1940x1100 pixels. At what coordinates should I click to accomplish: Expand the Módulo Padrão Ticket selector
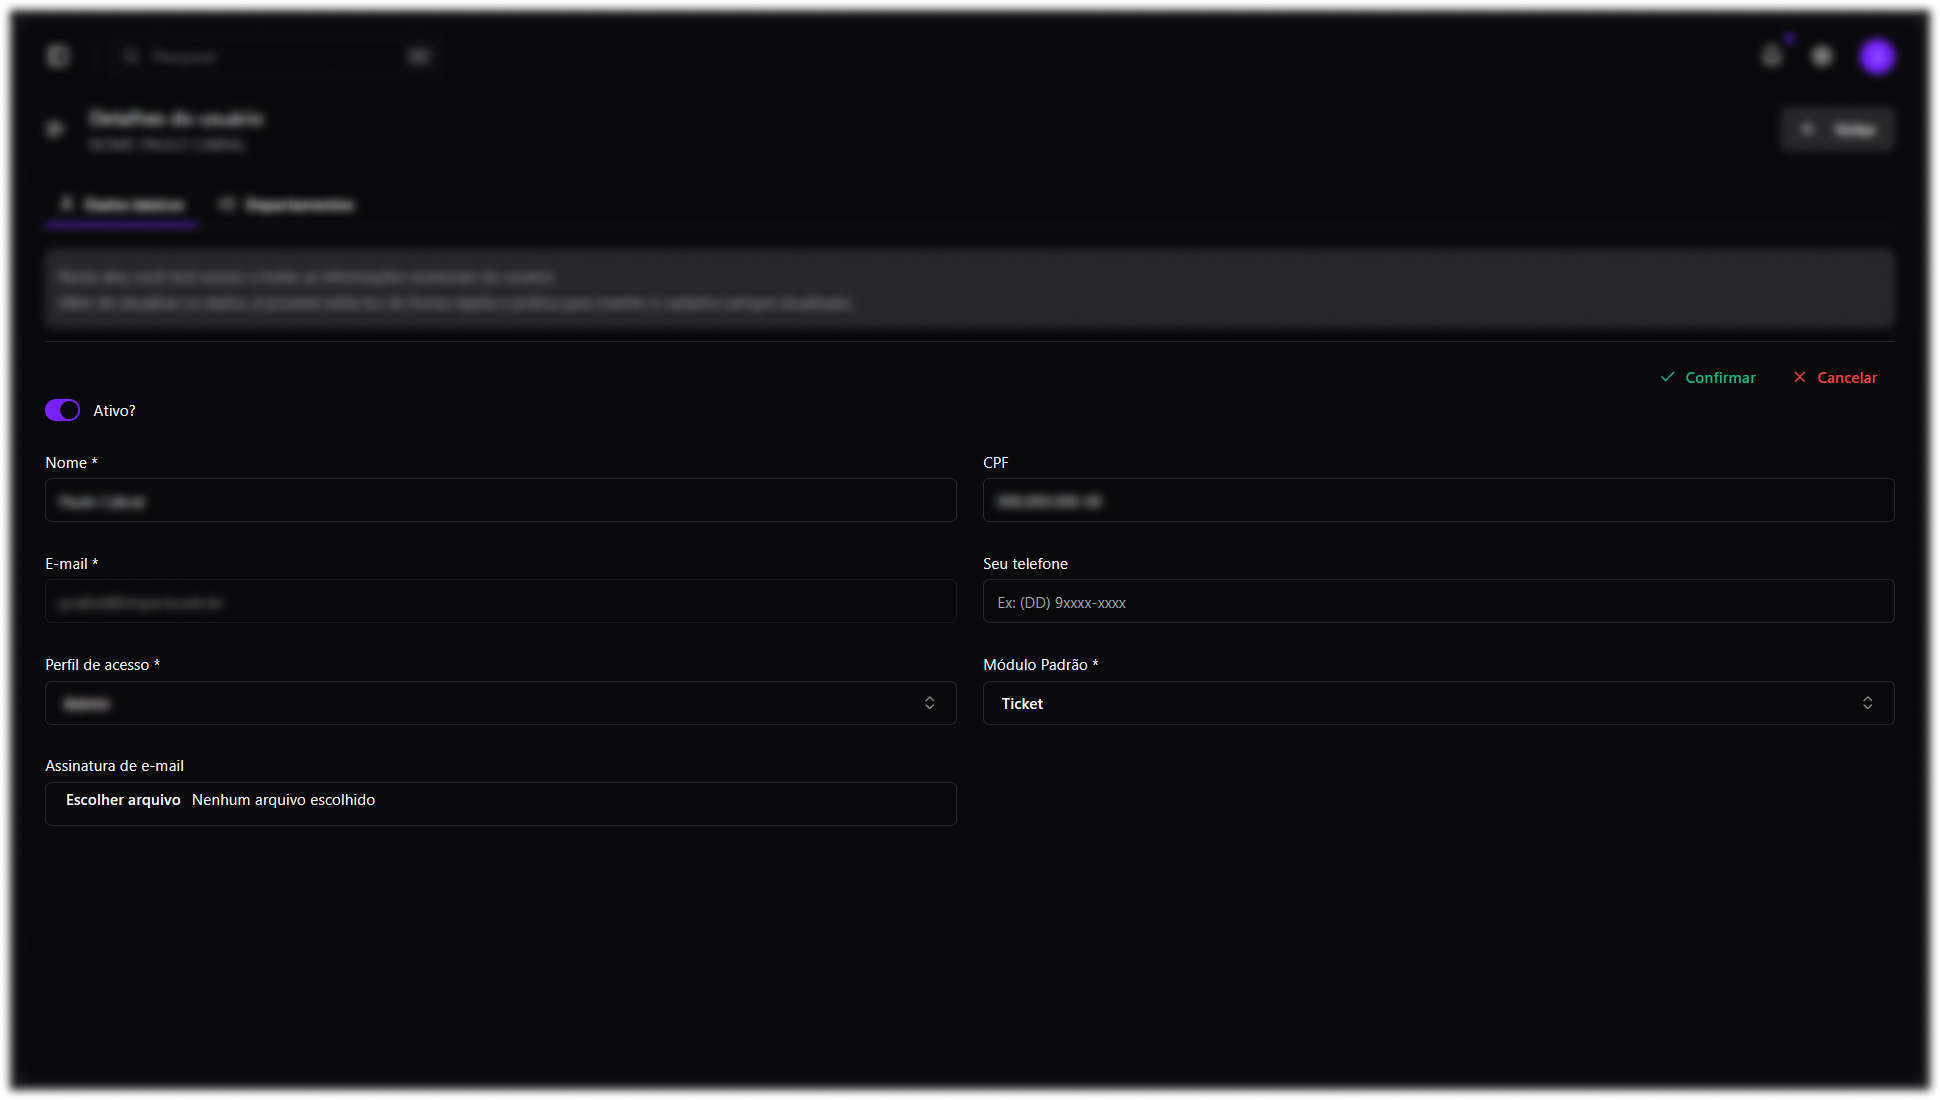pos(1438,704)
